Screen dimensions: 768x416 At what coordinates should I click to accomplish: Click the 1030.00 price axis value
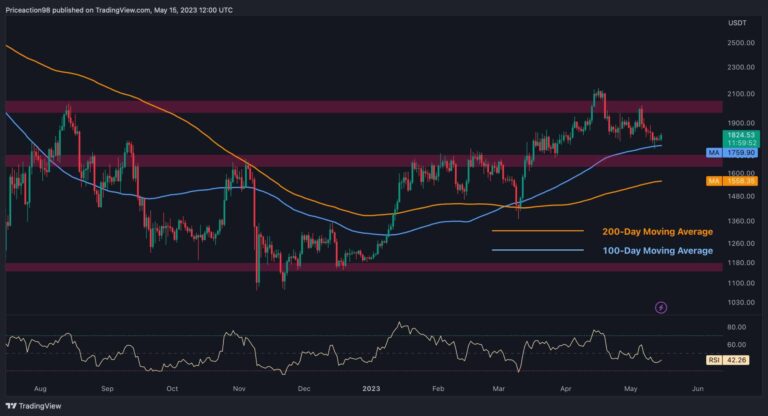[741, 302]
